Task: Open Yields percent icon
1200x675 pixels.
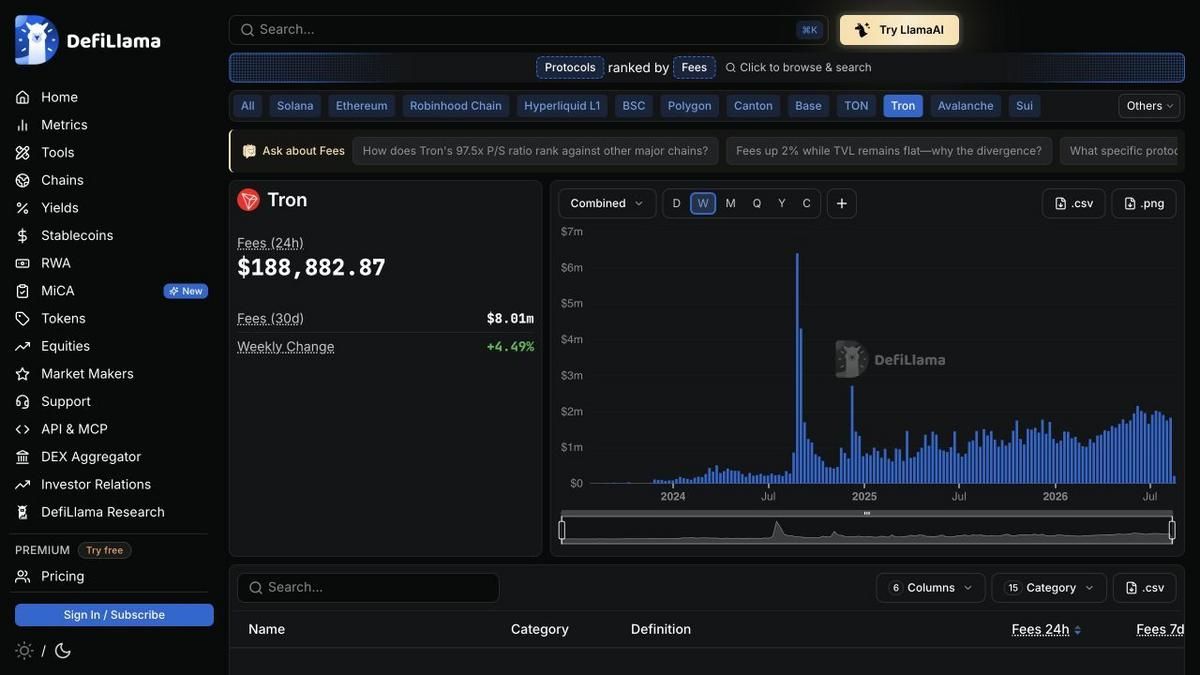Action: pos(23,208)
